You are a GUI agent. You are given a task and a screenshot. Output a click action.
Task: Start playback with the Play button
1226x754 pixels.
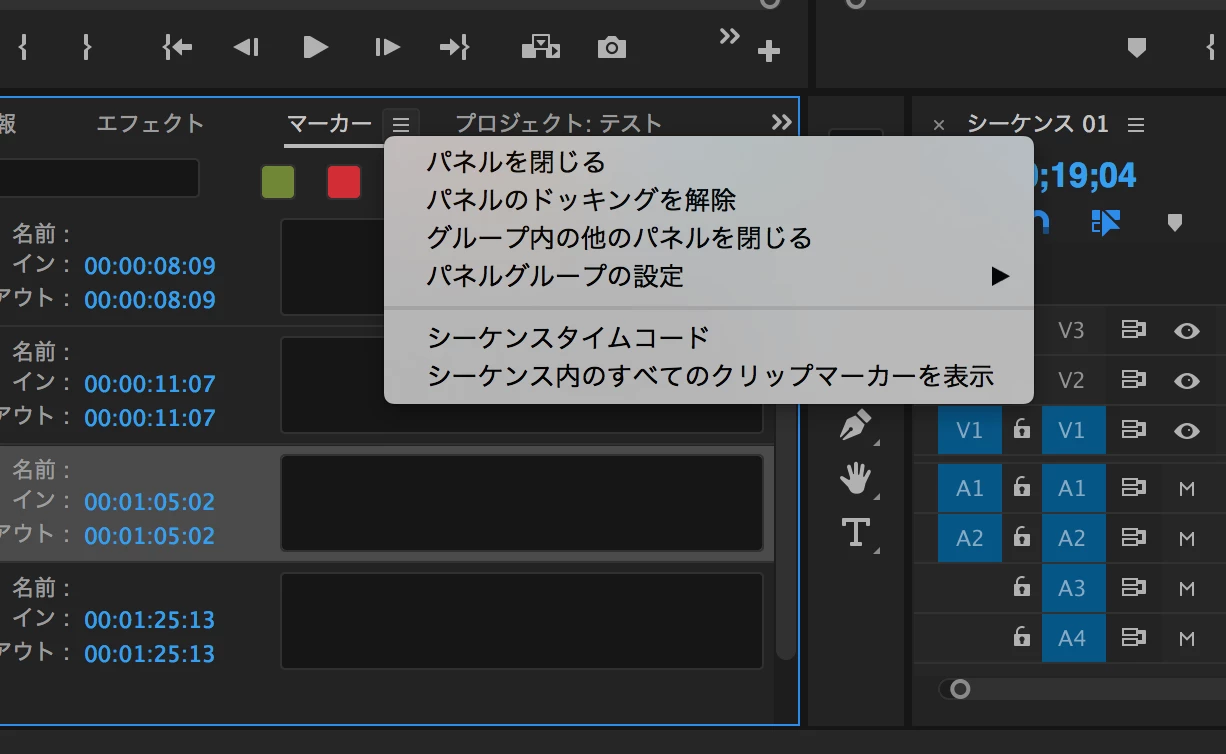point(316,47)
